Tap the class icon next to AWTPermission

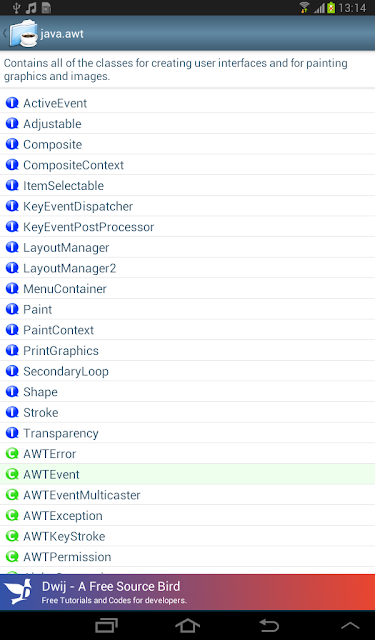tap(12, 556)
